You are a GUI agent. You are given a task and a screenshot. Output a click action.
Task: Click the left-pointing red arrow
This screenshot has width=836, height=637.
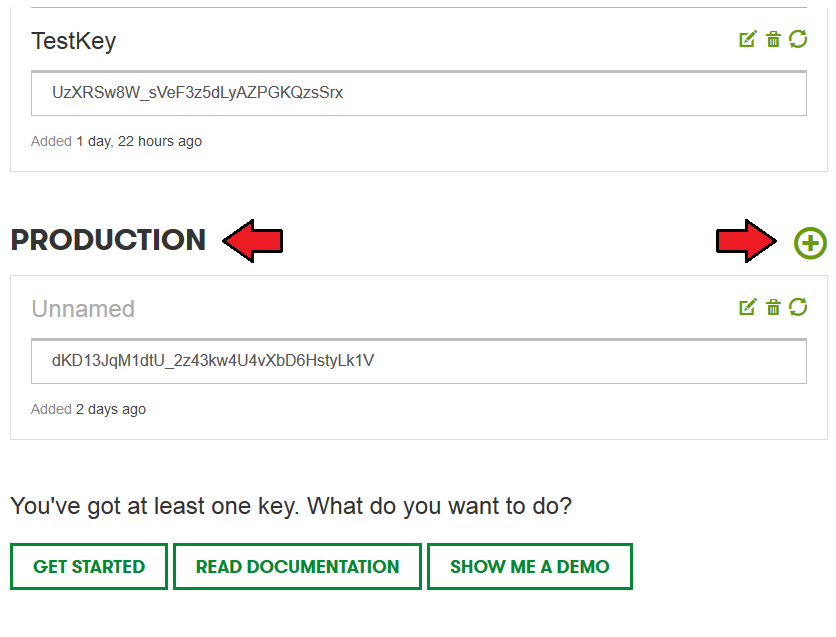coord(253,241)
